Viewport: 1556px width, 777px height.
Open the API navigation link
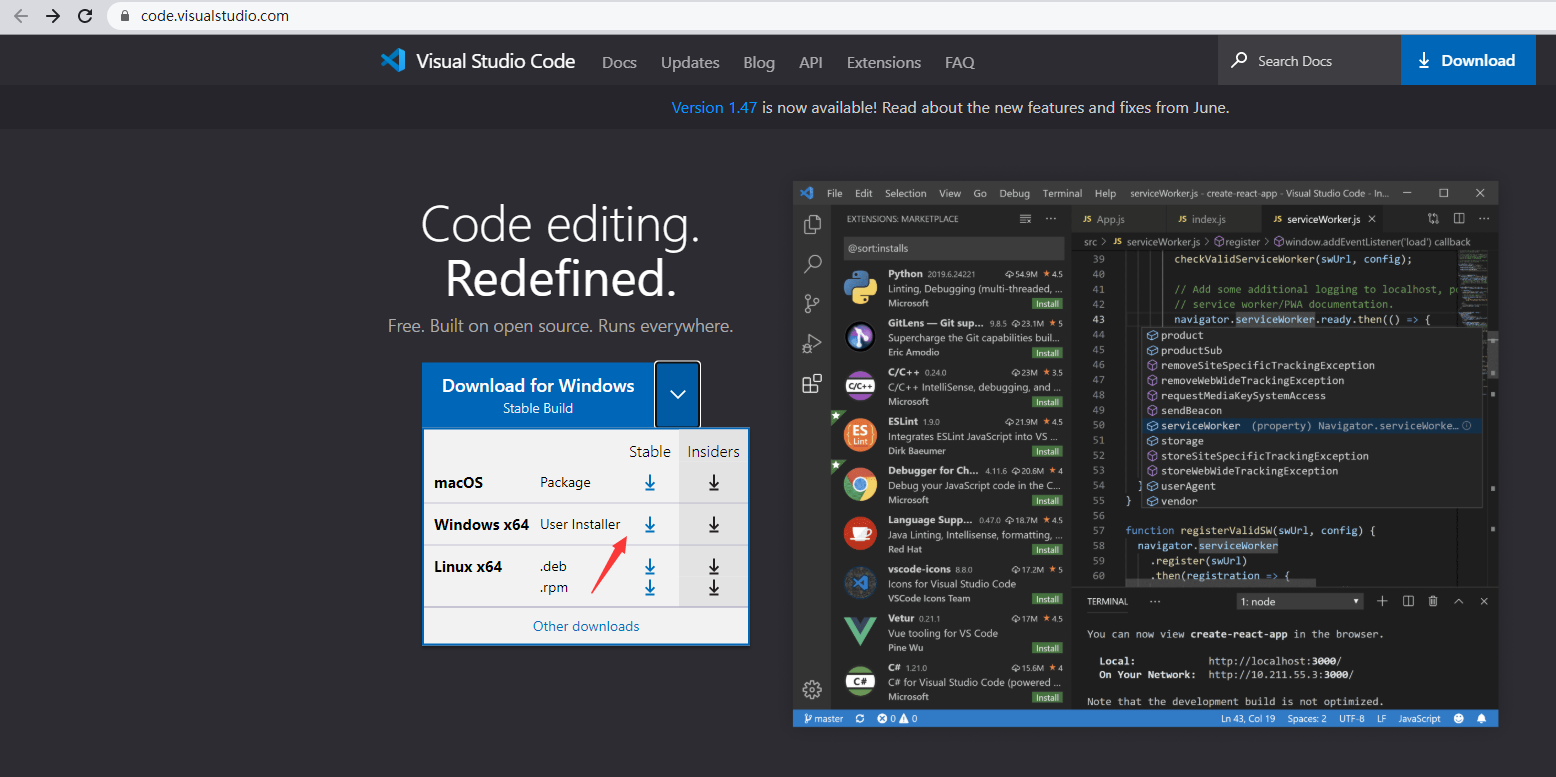coord(811,62)
